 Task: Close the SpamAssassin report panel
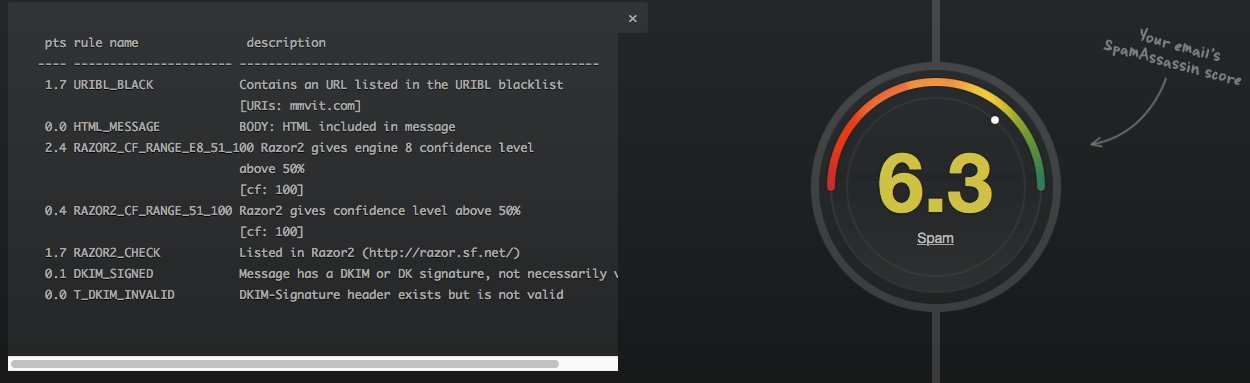coord(632,18)
